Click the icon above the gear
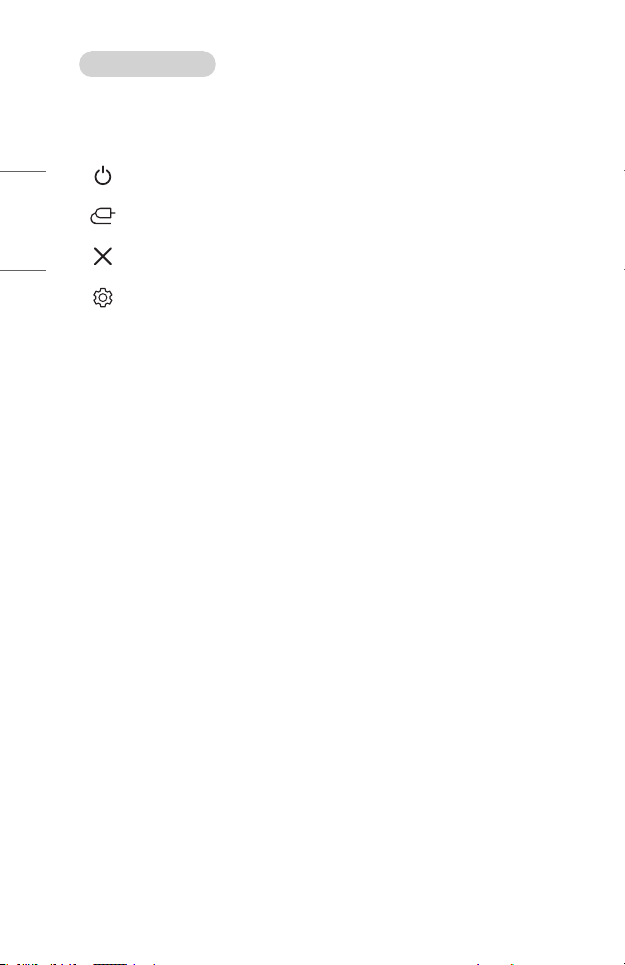Screen dimensions: 625x965 [x=103, y=256]
